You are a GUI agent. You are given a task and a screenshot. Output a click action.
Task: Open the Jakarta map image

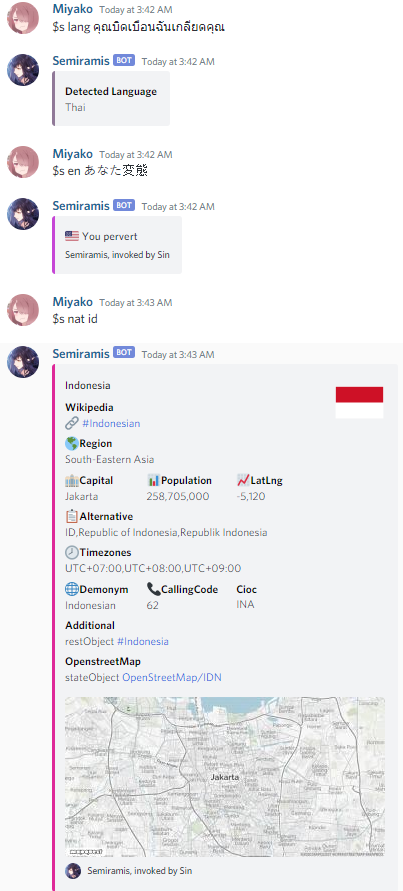225,777
